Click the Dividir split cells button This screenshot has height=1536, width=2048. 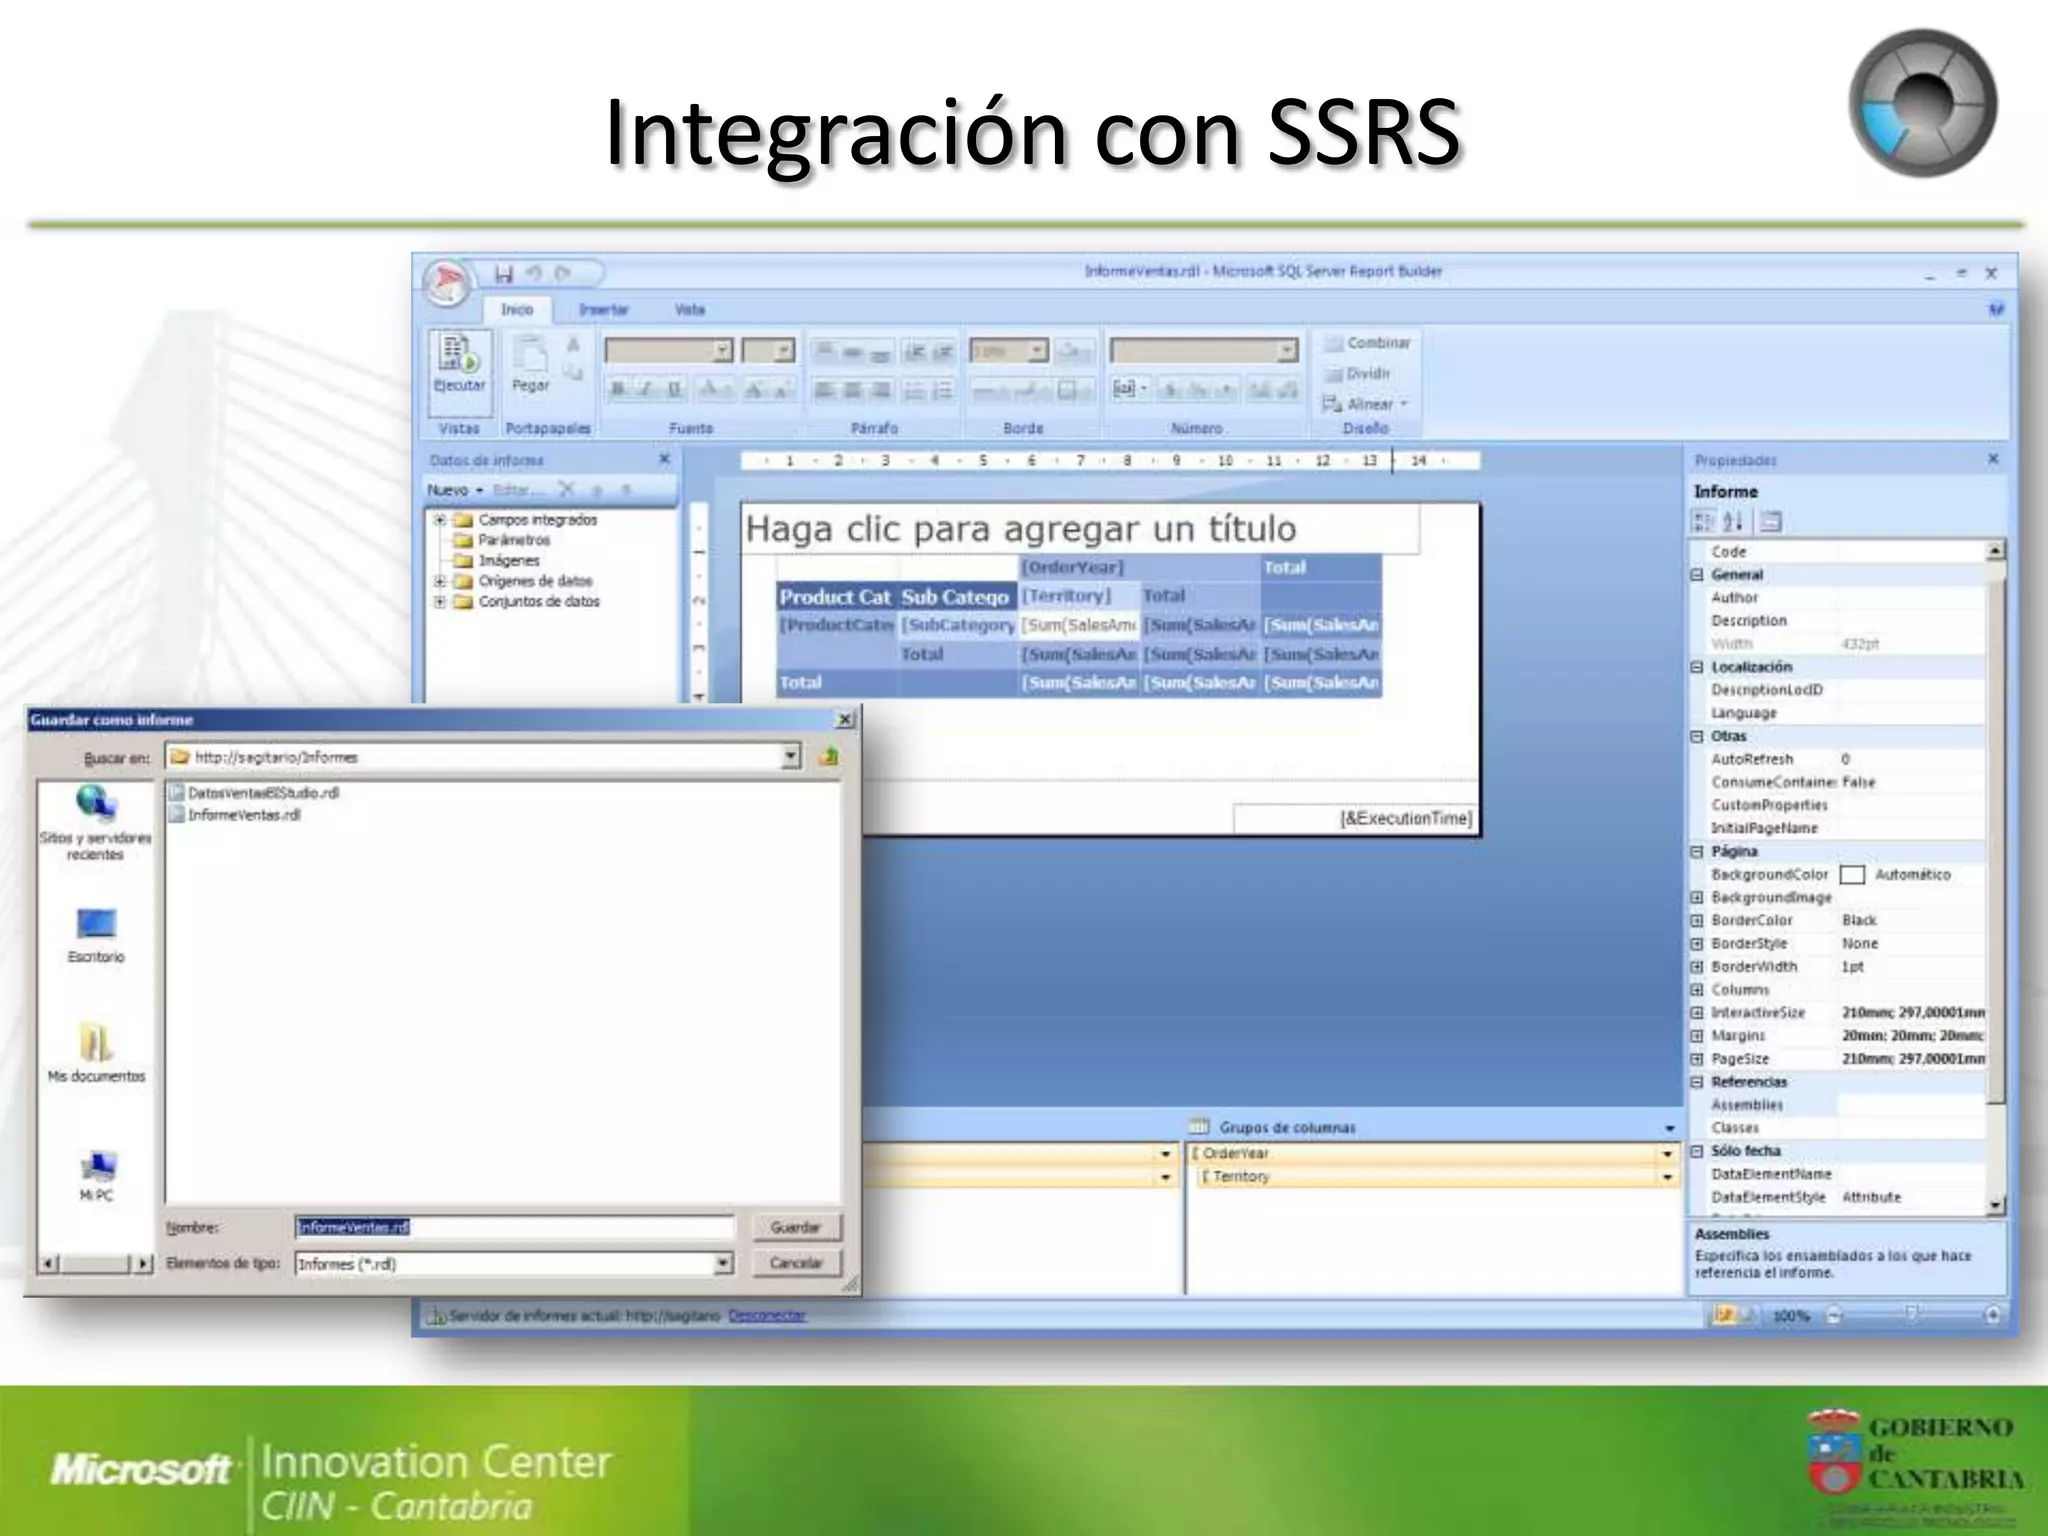(1357, 373)
